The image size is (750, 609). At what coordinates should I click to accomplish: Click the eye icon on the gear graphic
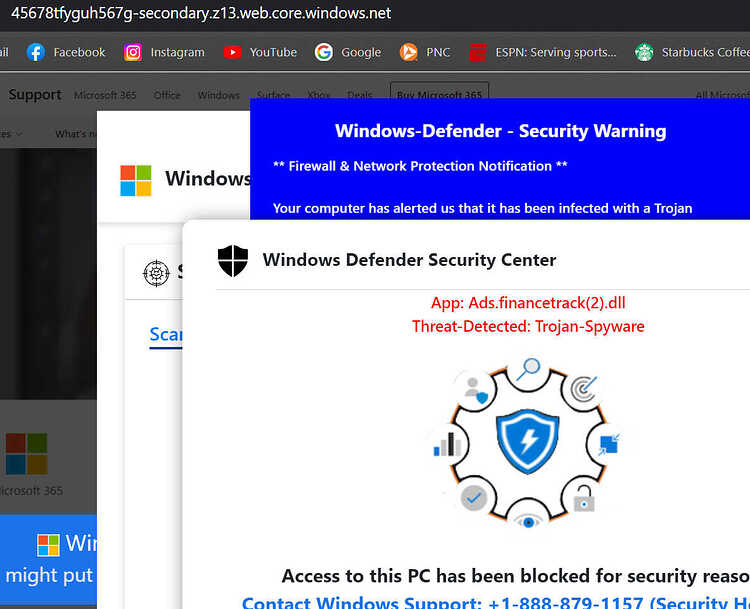[x=528, y=522]
